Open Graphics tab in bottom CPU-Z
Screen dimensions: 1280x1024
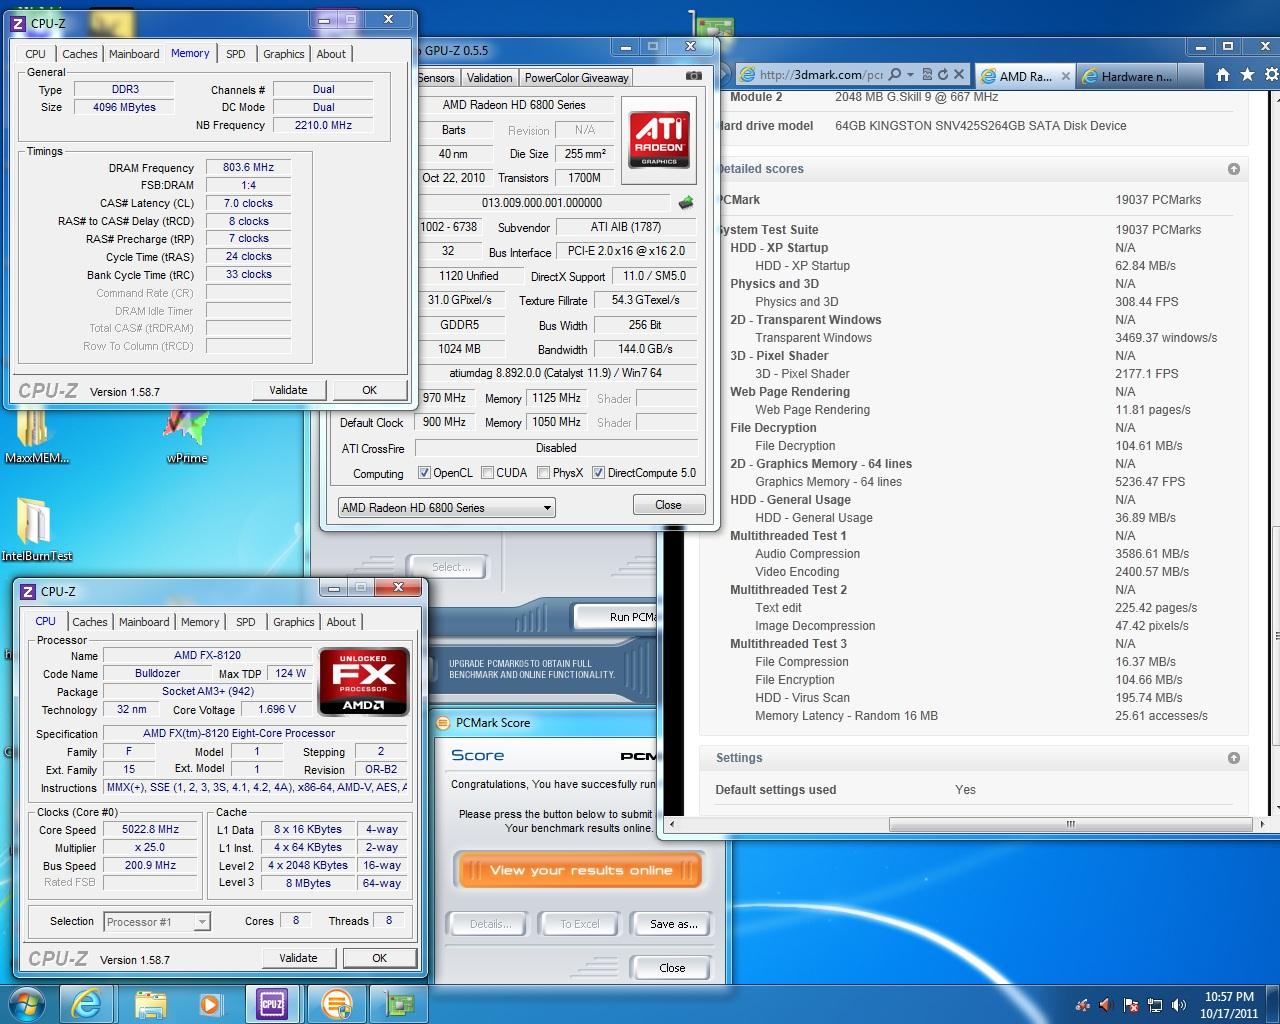294,622
